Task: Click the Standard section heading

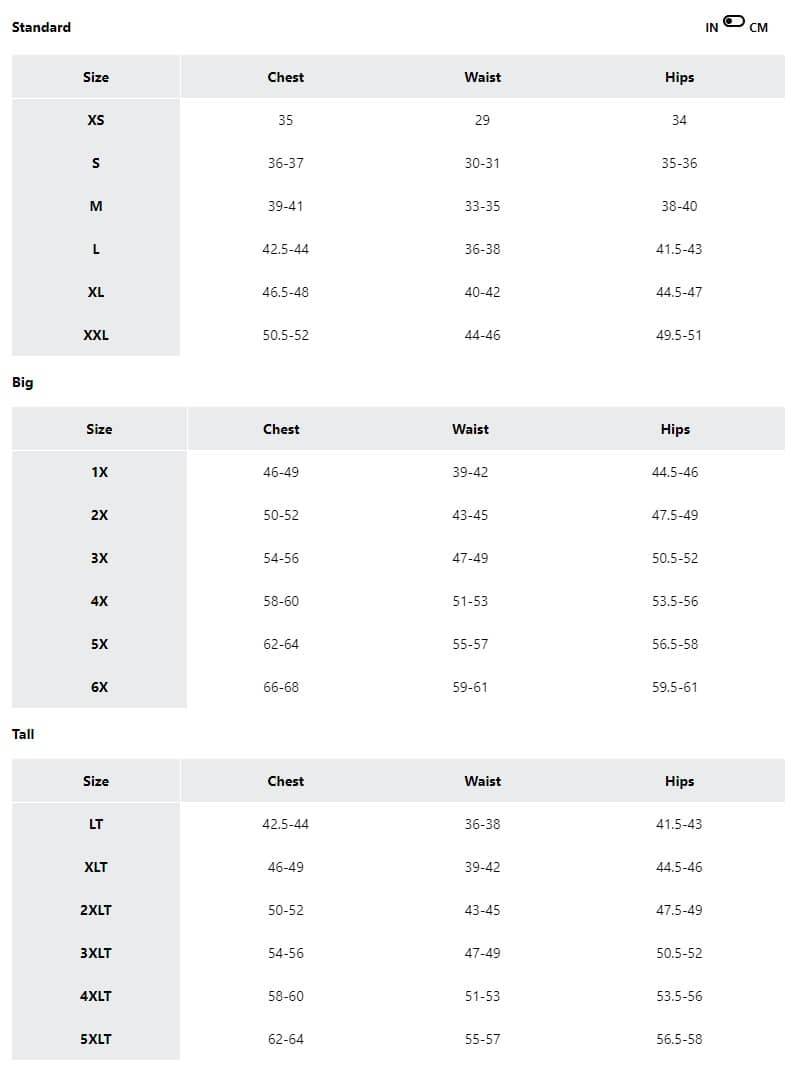Action: coord(41,27)
